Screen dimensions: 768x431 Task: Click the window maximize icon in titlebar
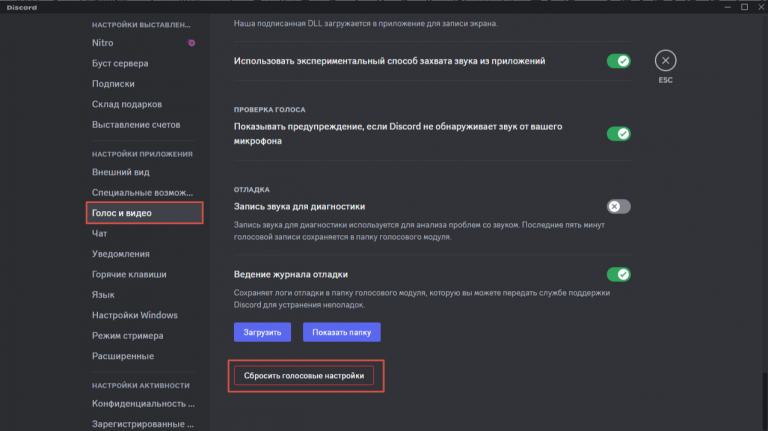pos(743,7)
